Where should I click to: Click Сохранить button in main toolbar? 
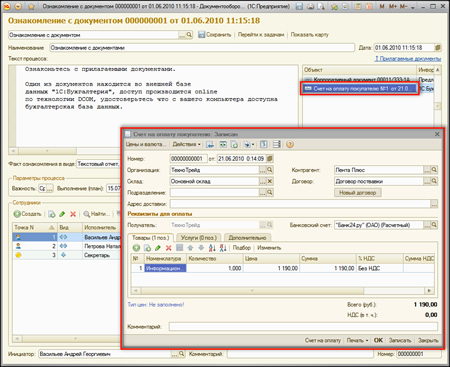215,35
